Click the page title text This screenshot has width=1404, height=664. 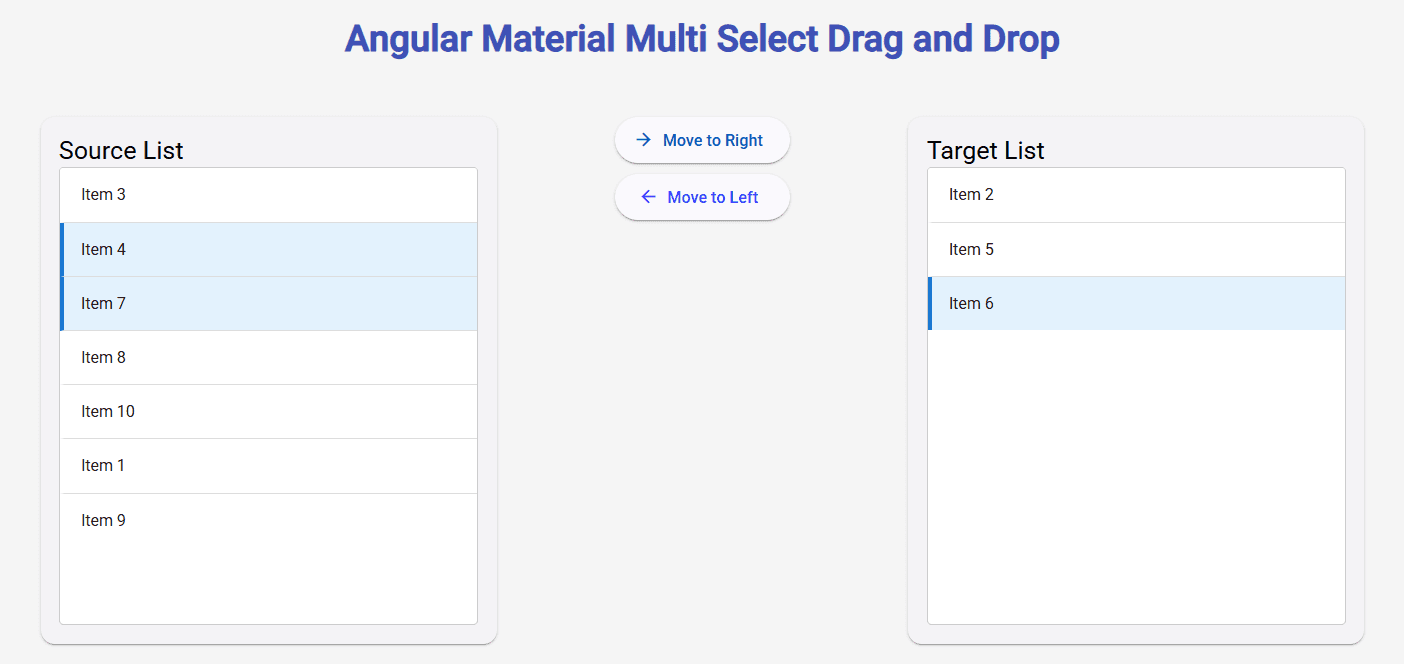click(702, 38)
